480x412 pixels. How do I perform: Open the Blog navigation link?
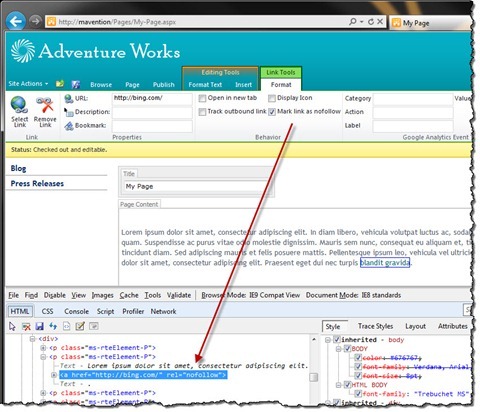click(x=18, y=168)
